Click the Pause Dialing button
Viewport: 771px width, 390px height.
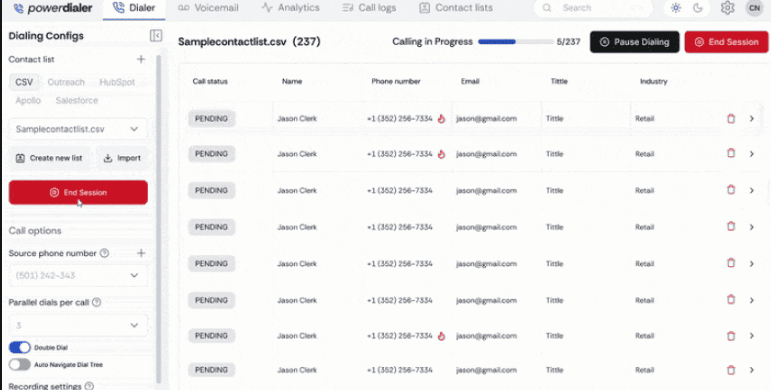(635, 42)
